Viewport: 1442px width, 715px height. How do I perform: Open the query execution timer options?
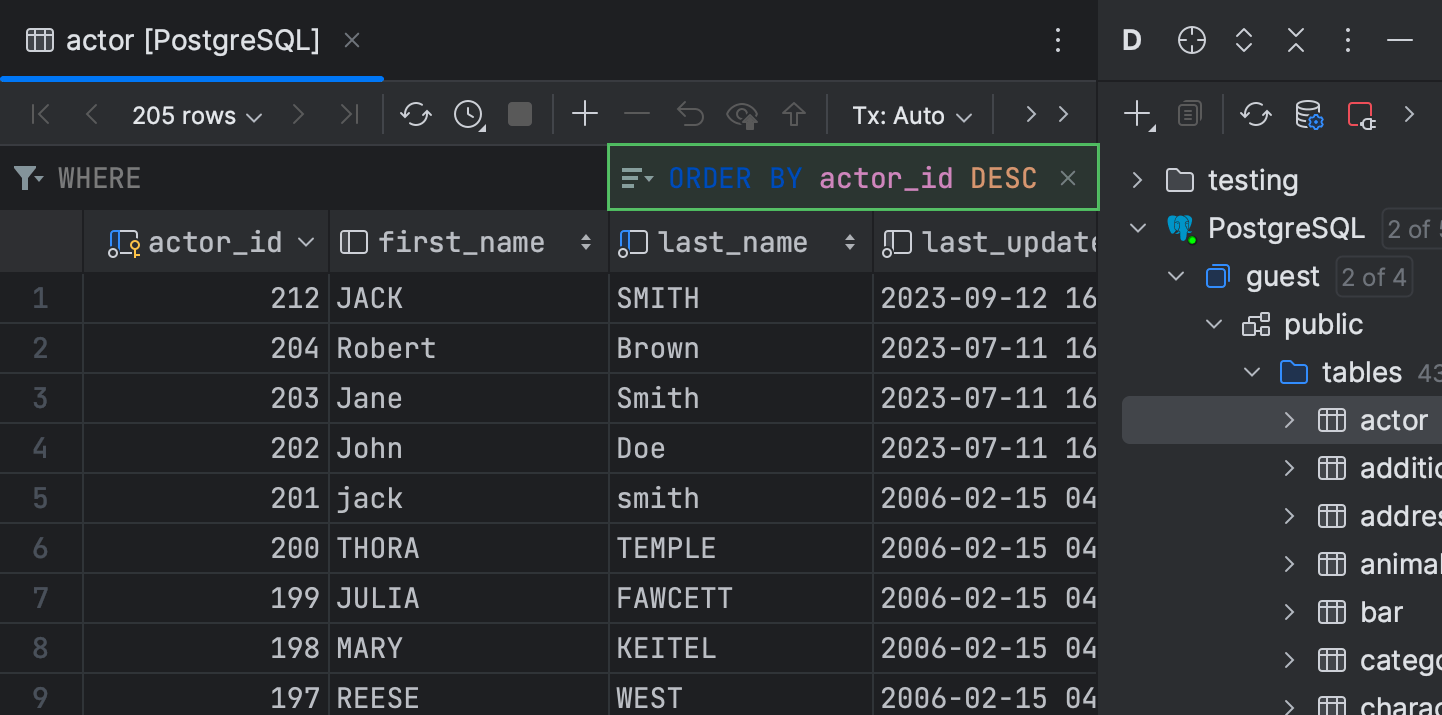coord(468,114)
